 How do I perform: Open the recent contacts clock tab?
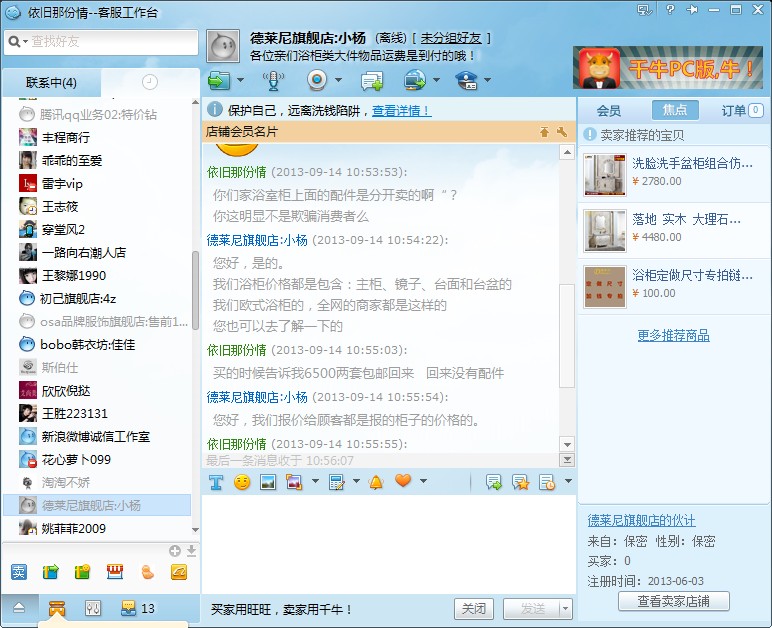[x=150, y=82]
